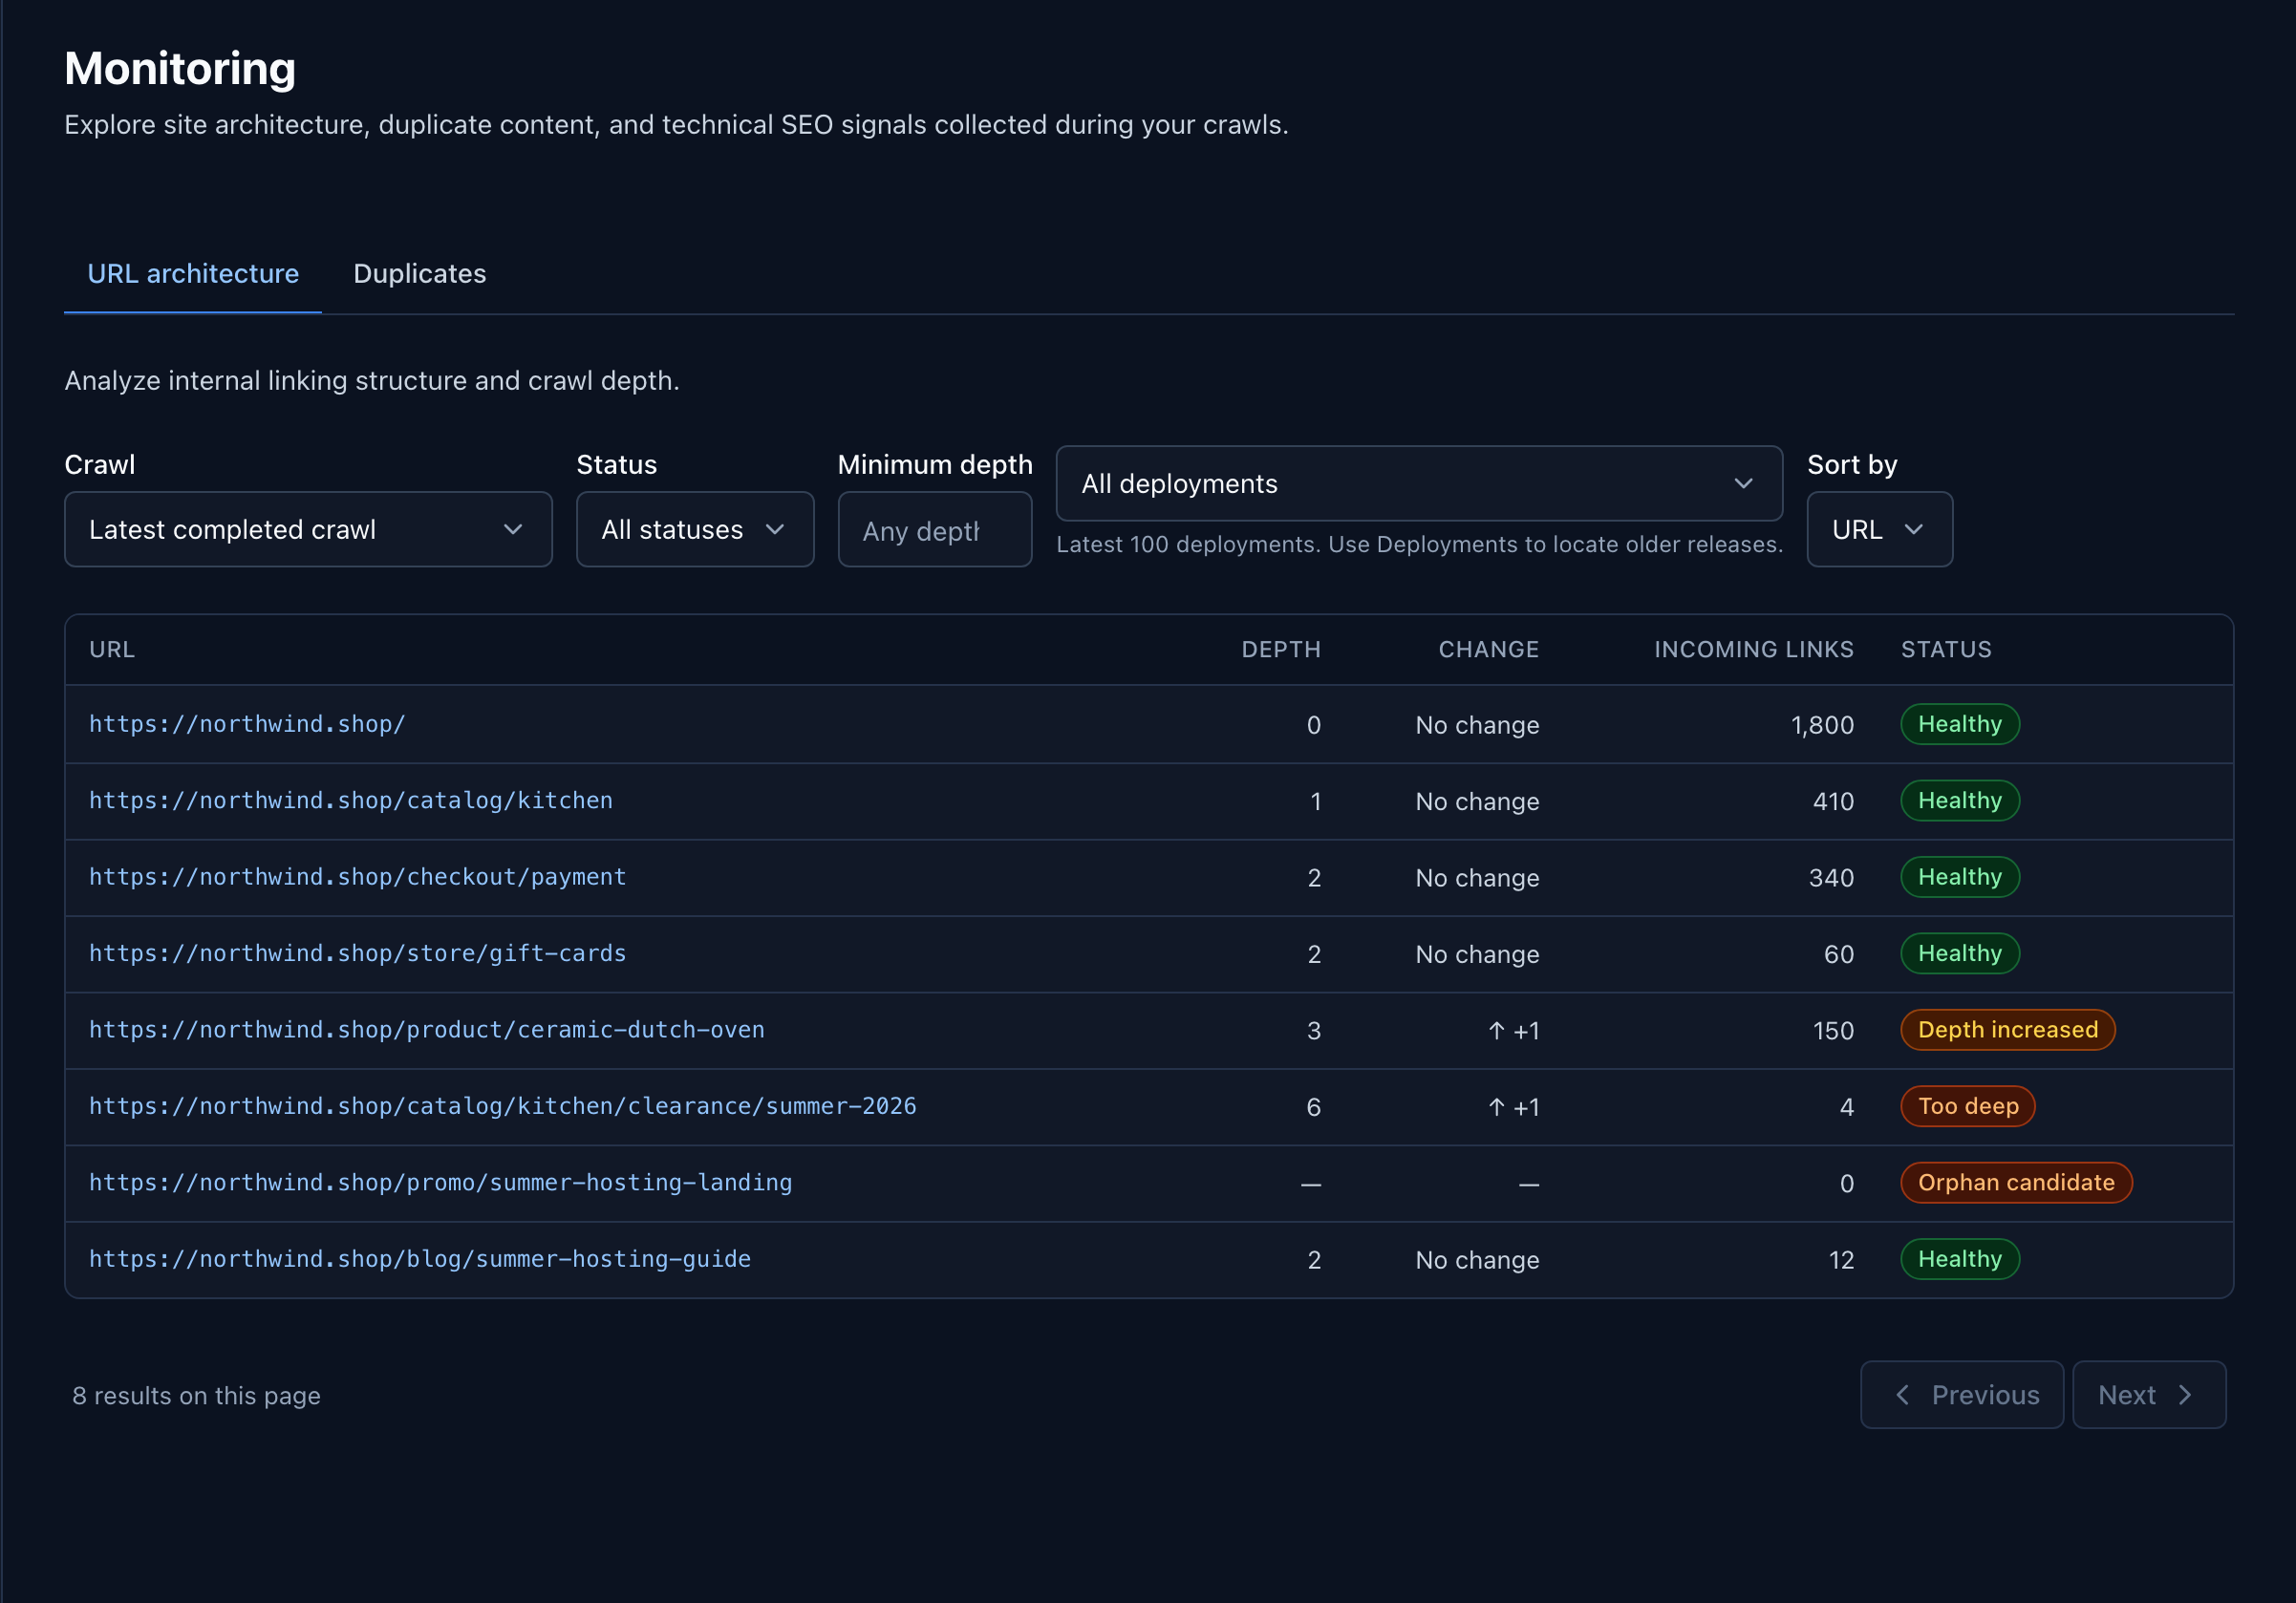The image size is (2296, 1603).
Task: Switch to the URL architecture tab
Action: pyautogui.click(x=193, y=274)
